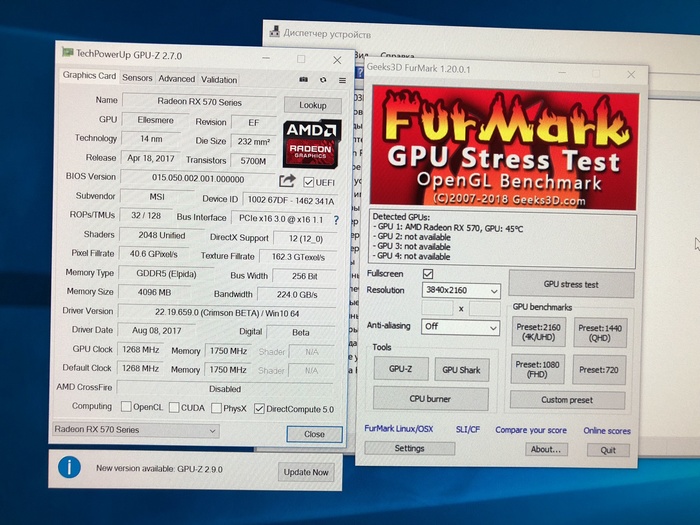The height and width of the screenshot is (525, 700).
Task: Toggle the DirectCompute 5.0 checkbox
Action: [x=259, y=408]
